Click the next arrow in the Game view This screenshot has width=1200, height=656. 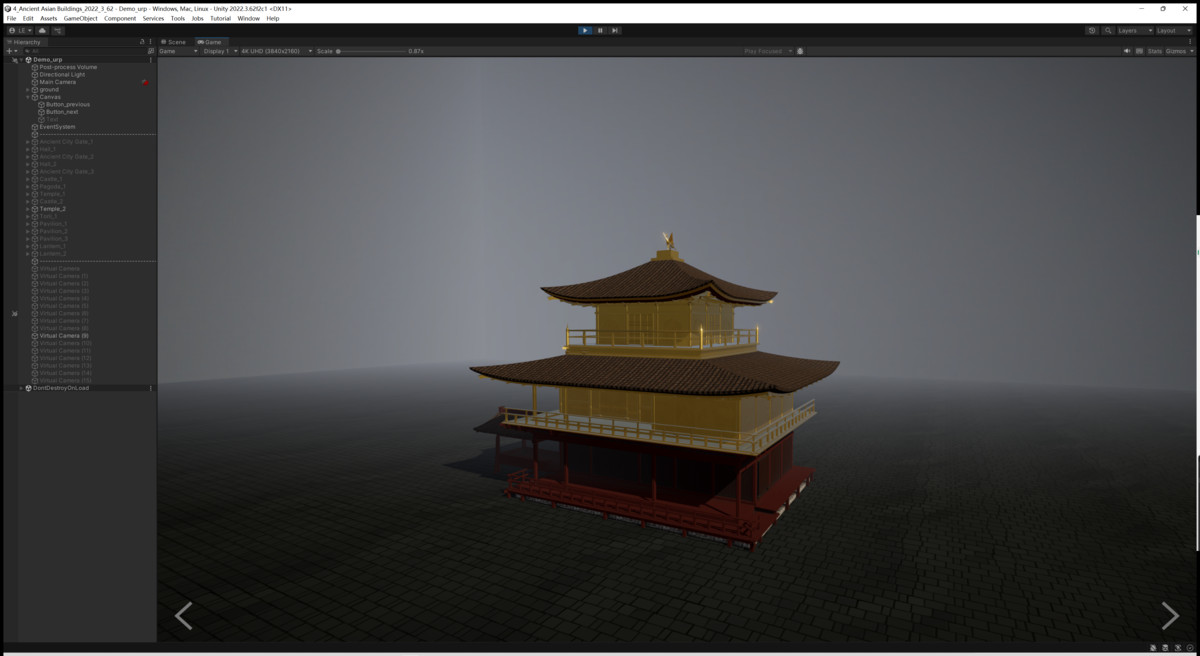coord(1169,616)
